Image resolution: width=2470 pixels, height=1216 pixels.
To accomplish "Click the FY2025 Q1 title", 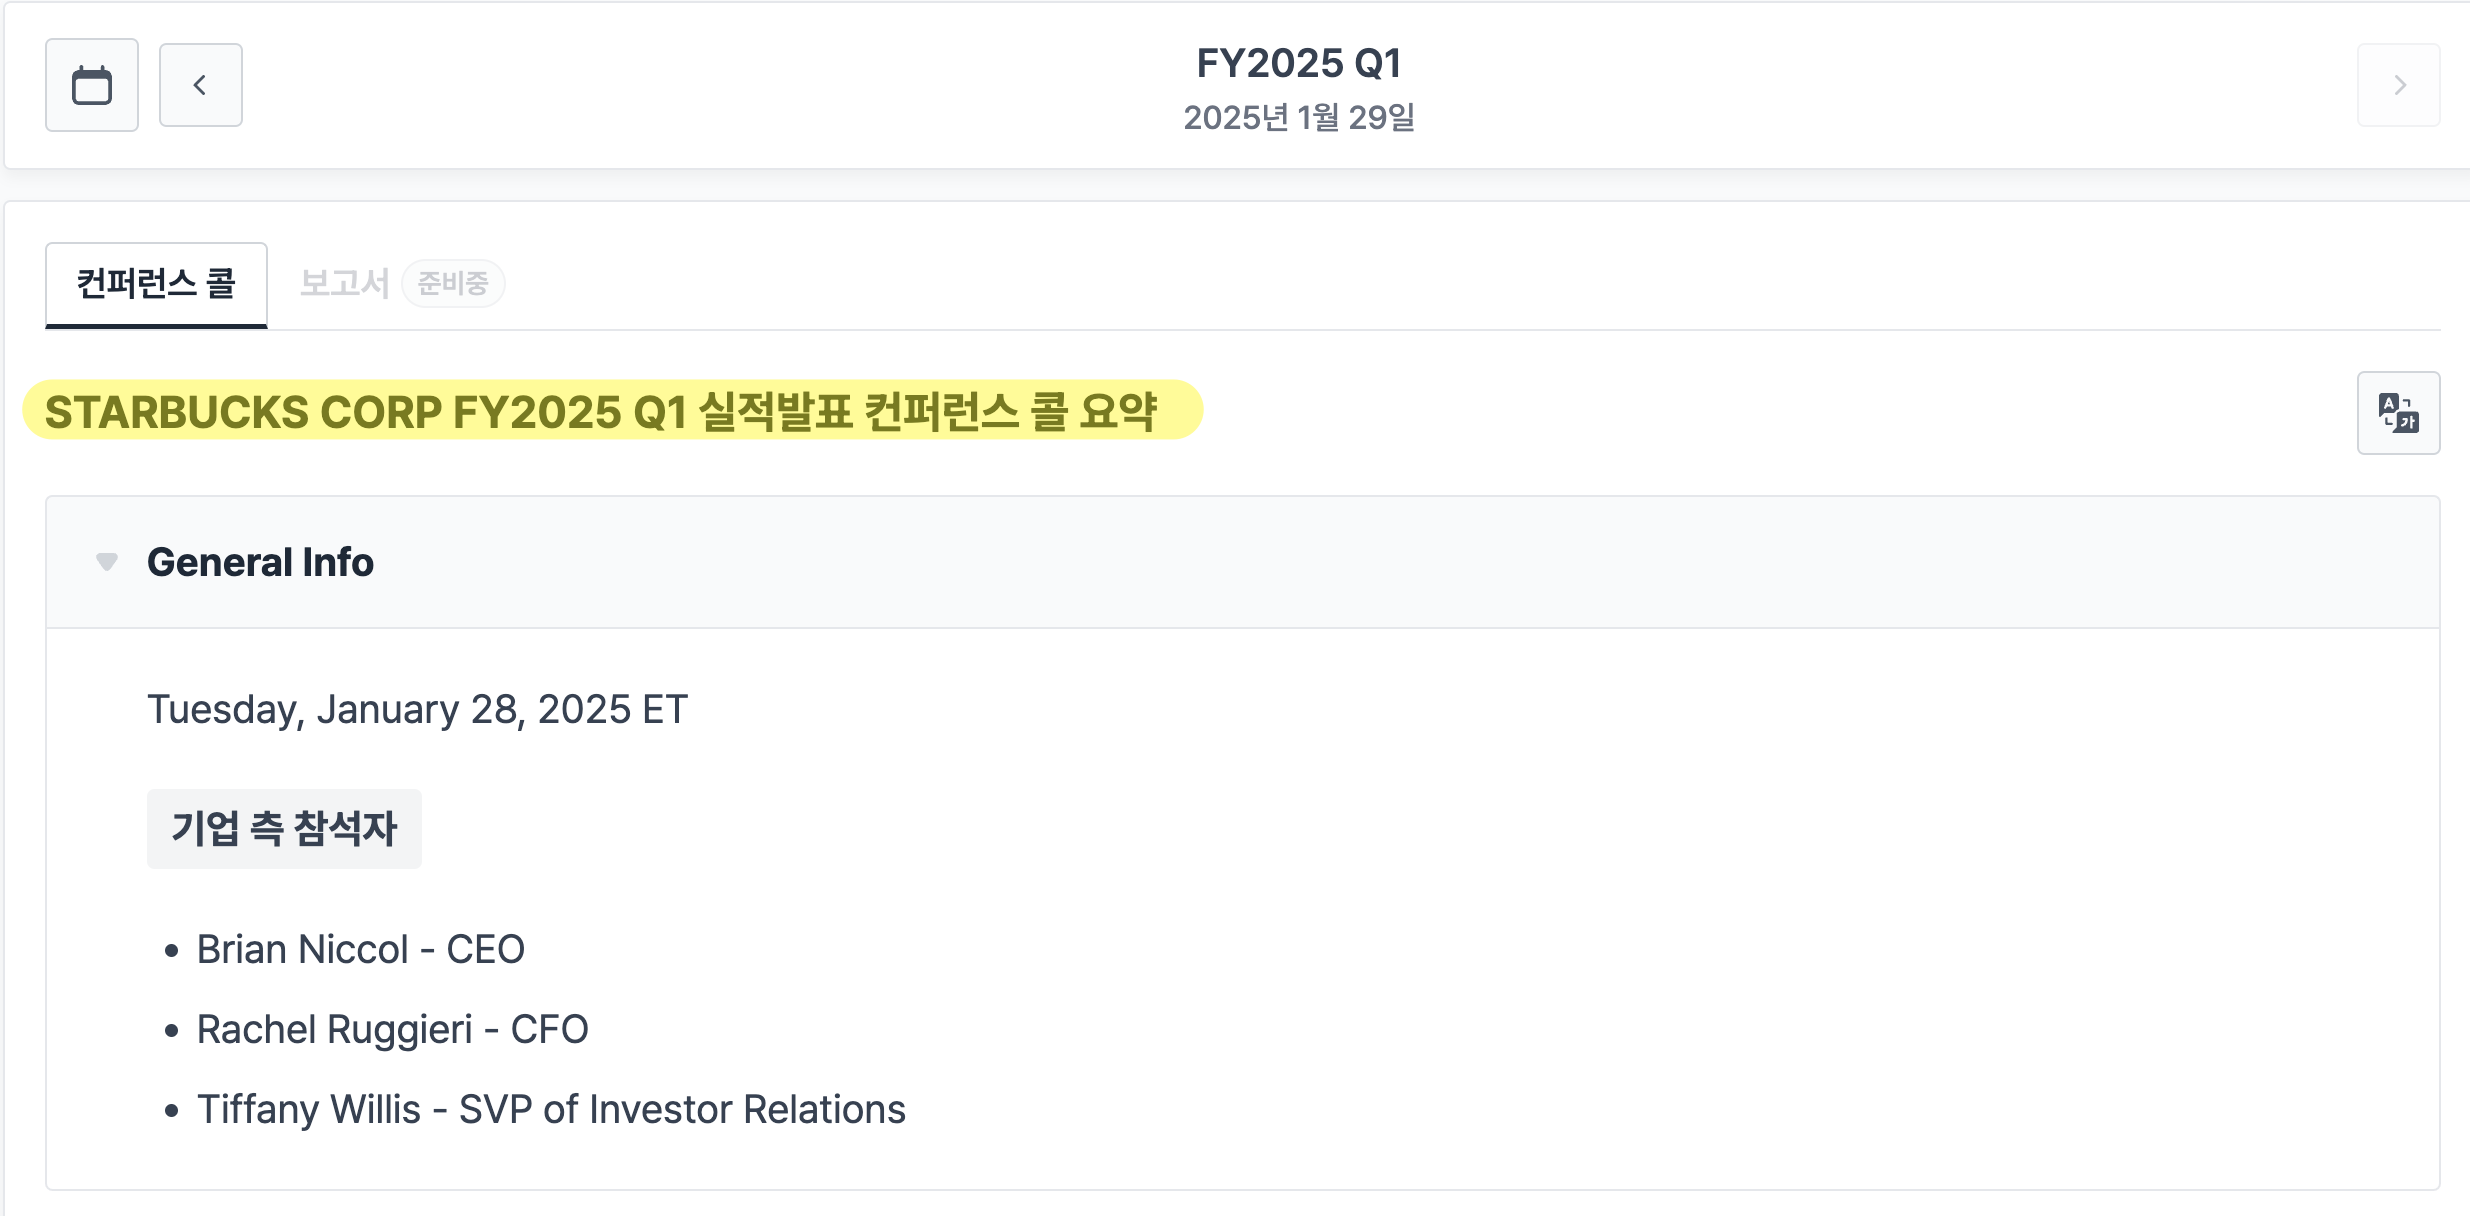I will [x=1299, y=63].
